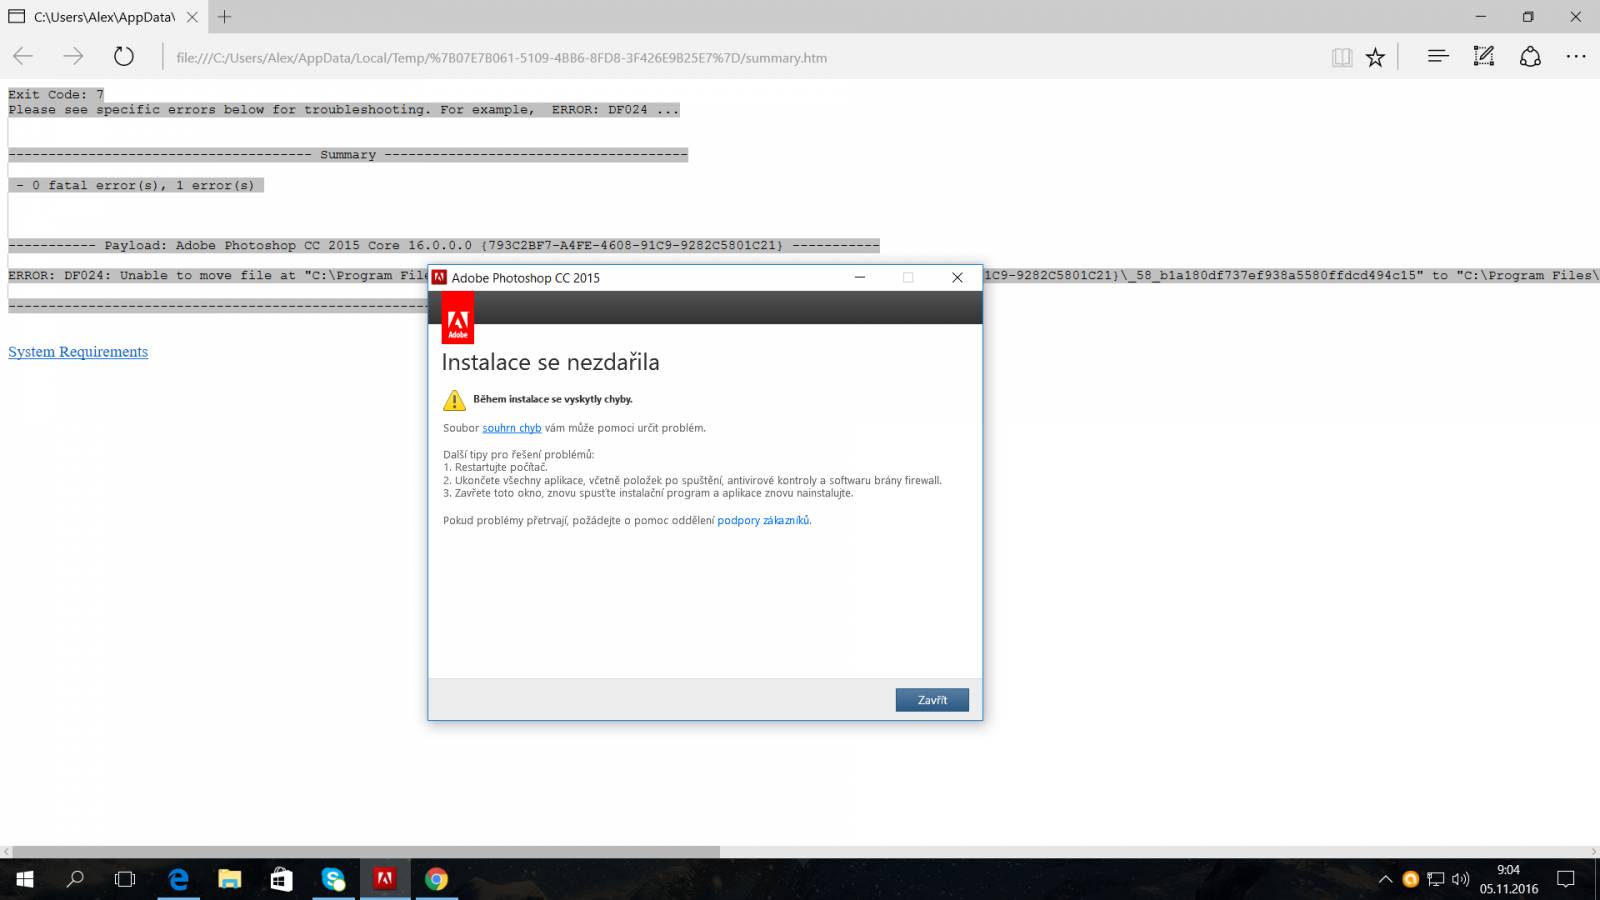Open Google Chrome from taskbar
Viewport: 1600px width, 900px height.
click(436, 879)
